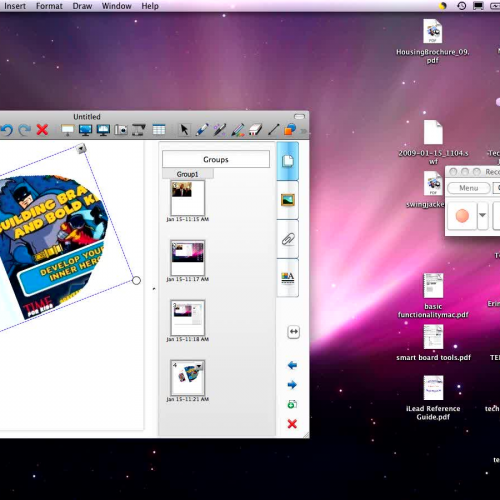Viewport: 500px width, 500px height.
Task: Move sidebar with double-arrow button
Action: (293, 332)
